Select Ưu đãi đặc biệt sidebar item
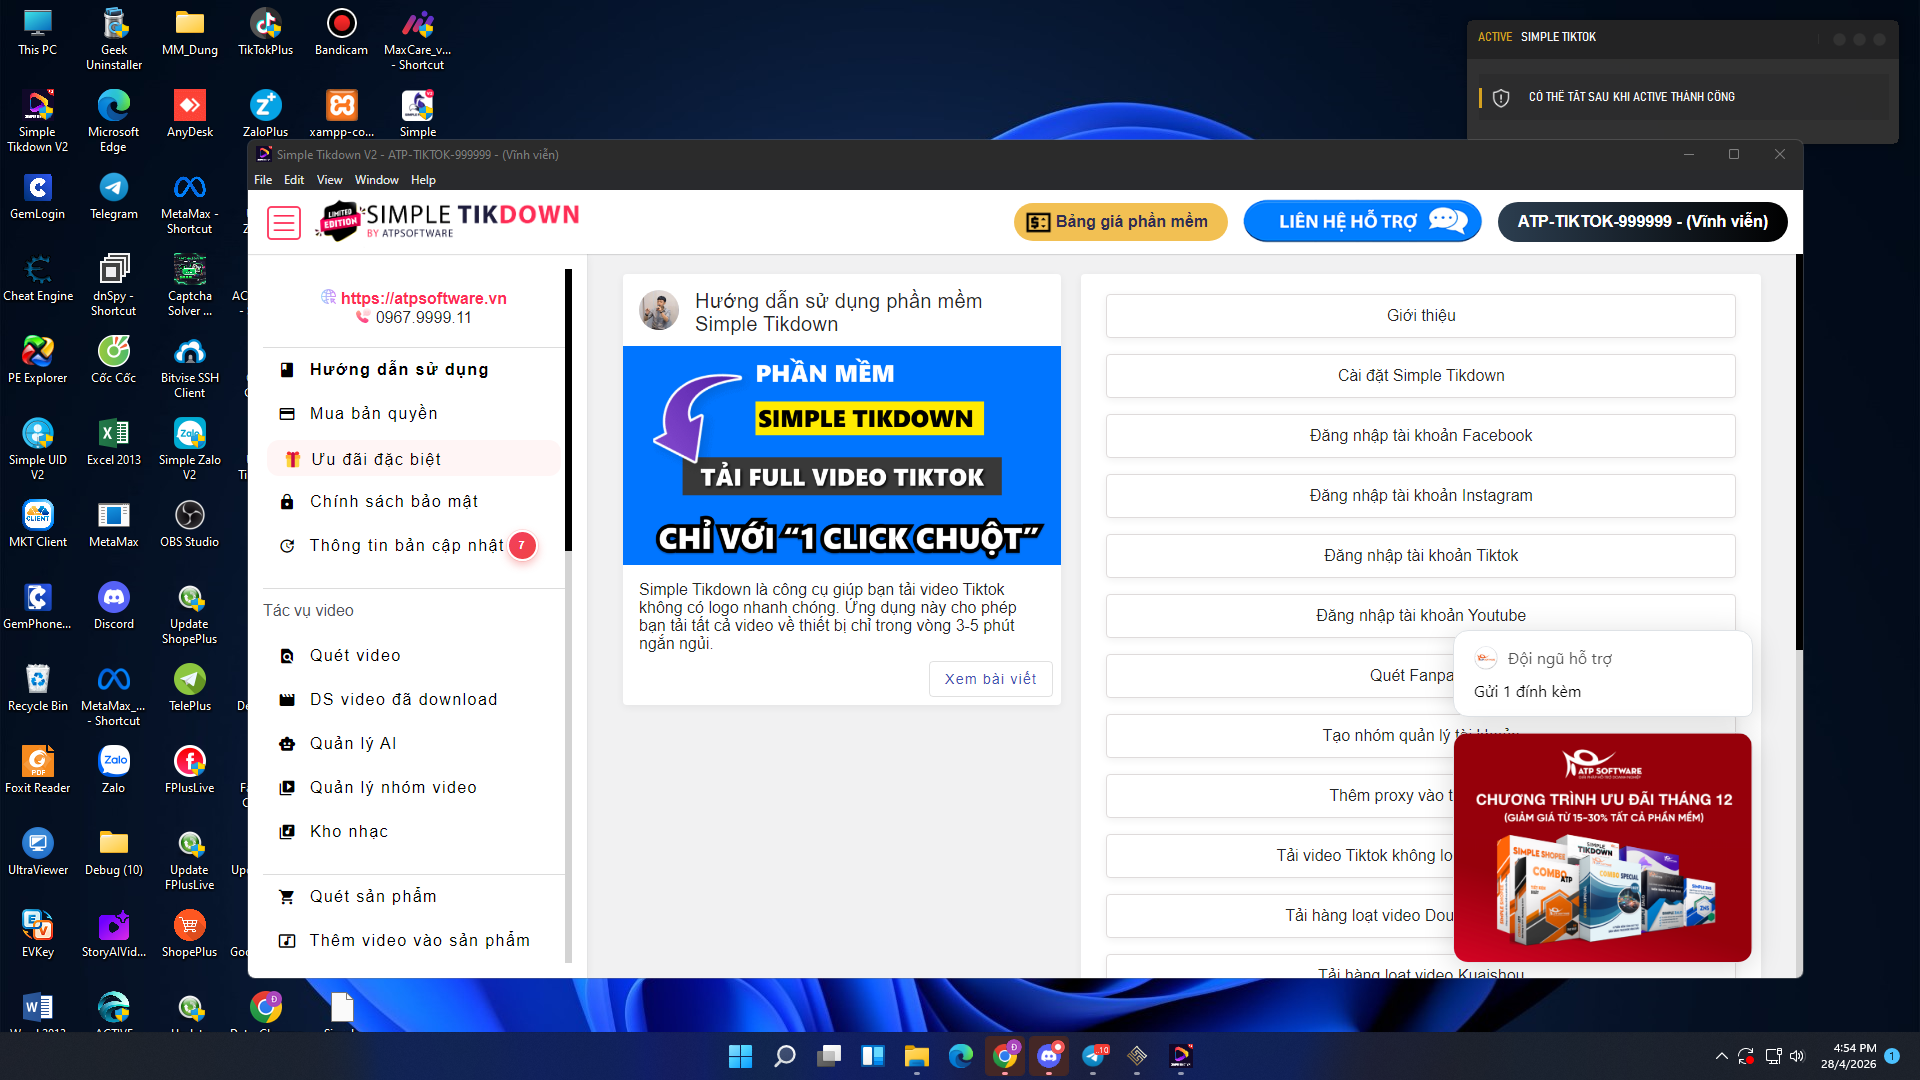This screenshot has height=1080, width=1920. [414, 459]
